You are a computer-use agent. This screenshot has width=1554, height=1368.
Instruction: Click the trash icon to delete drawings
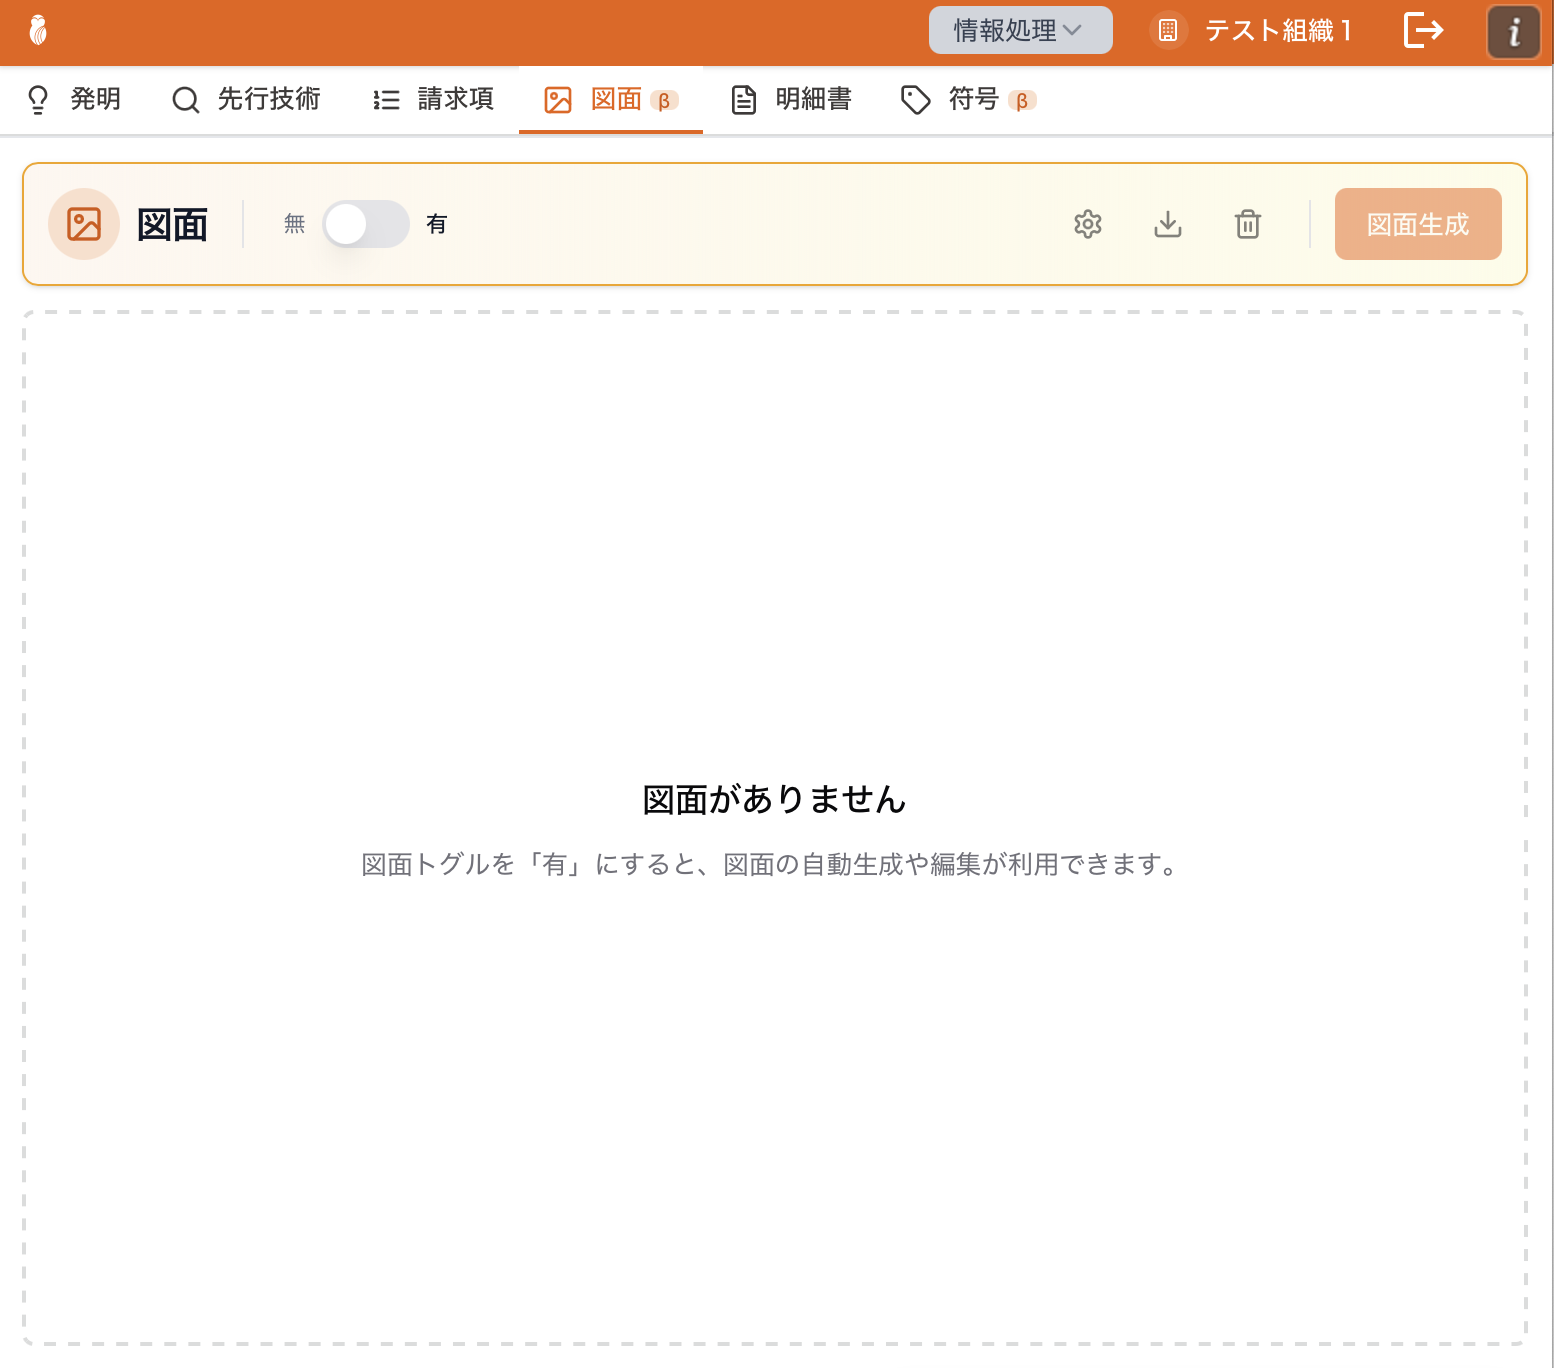click(x=1247, y=224)
